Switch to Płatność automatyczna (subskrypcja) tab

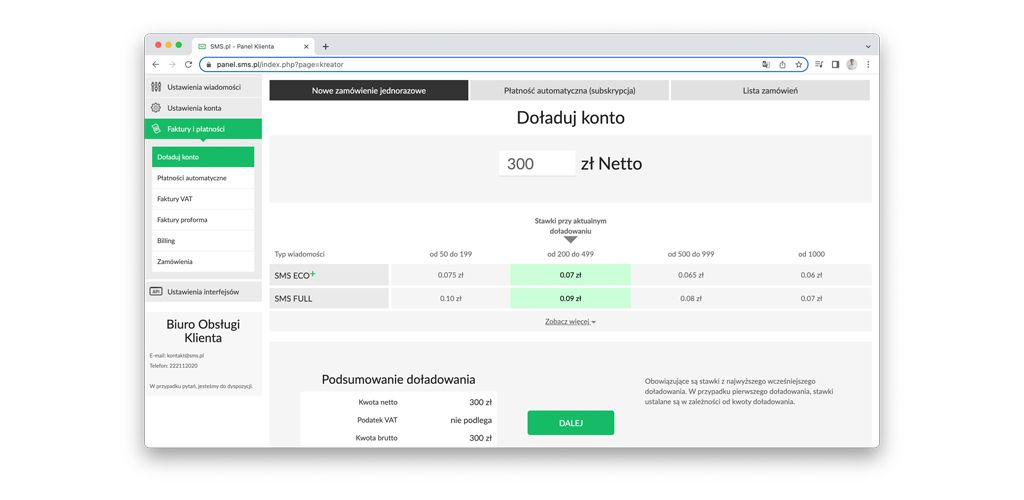(x=569, y=91)
